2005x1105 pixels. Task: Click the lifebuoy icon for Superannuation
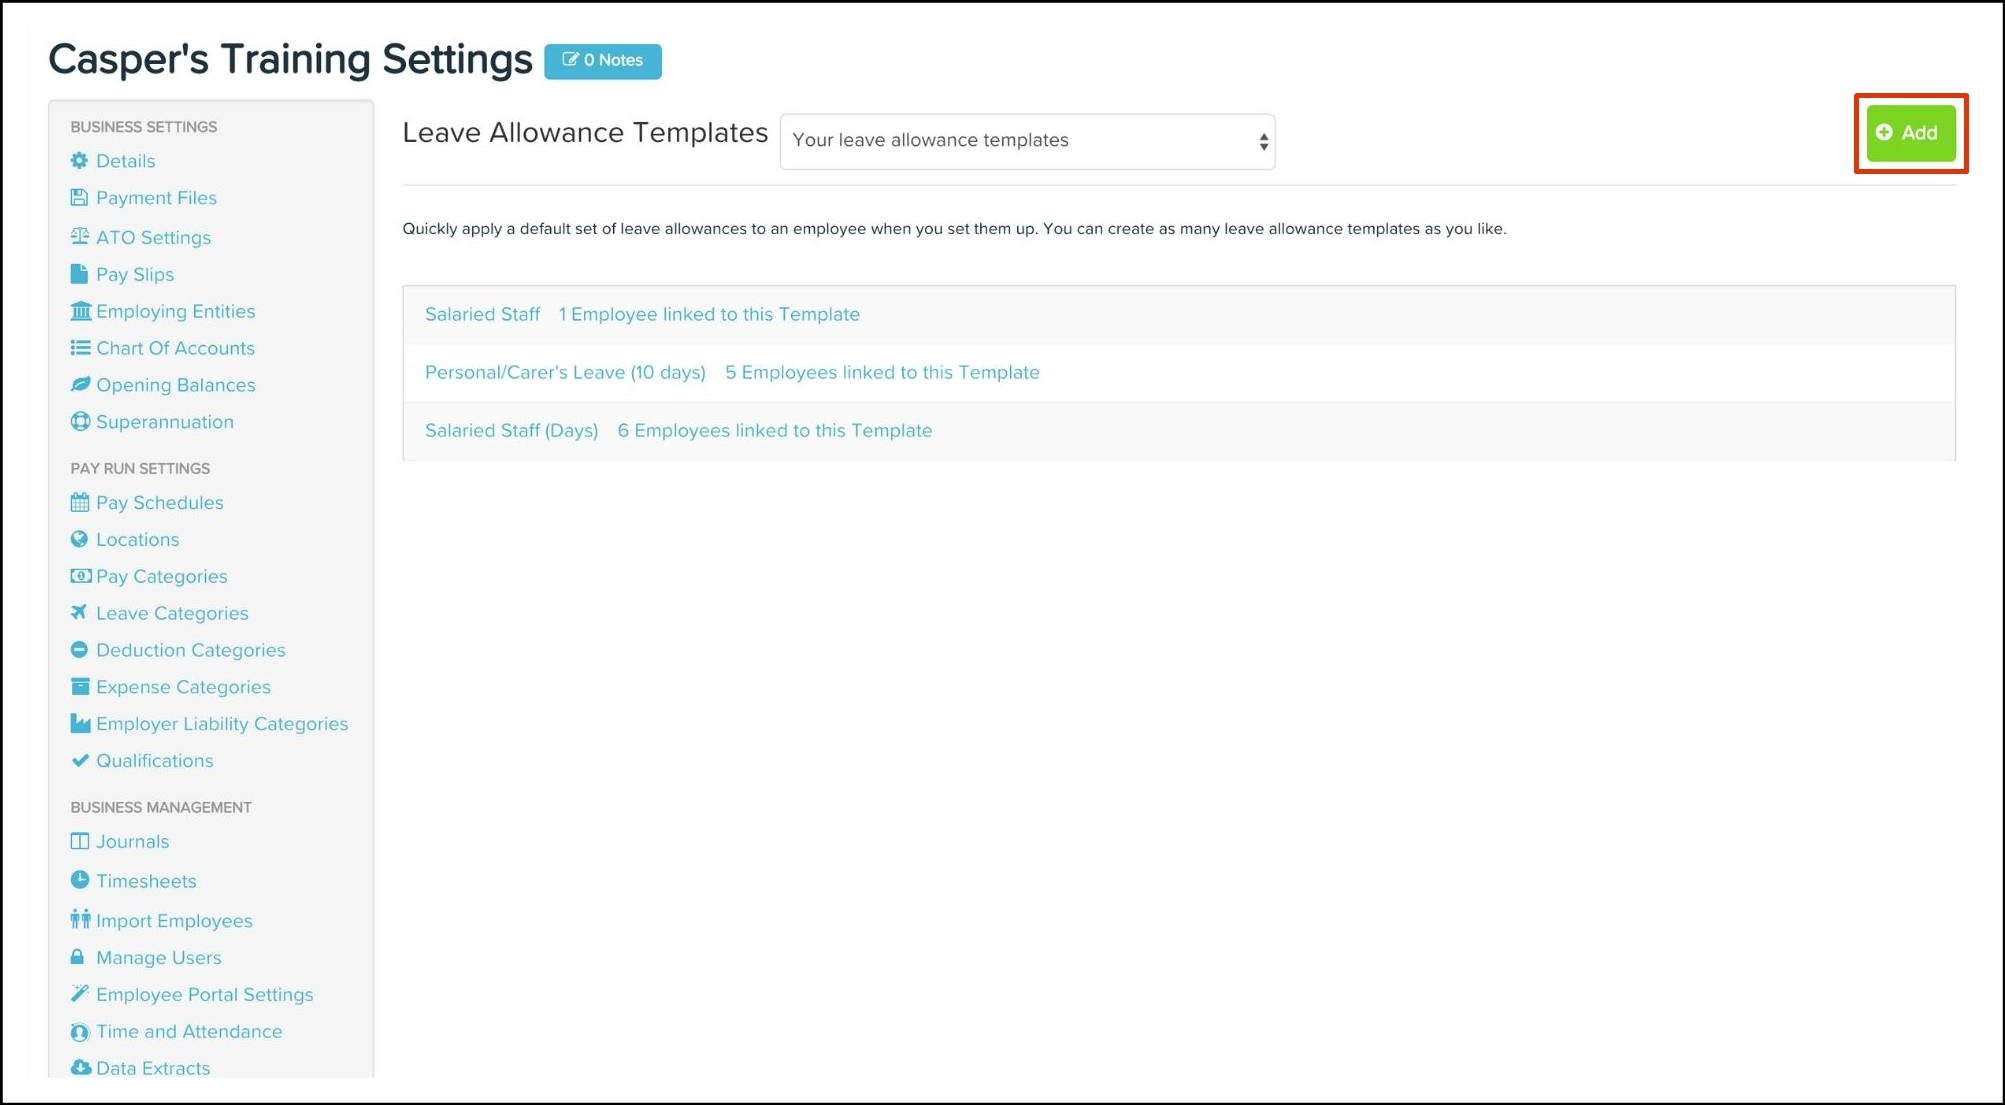[80, 422]
